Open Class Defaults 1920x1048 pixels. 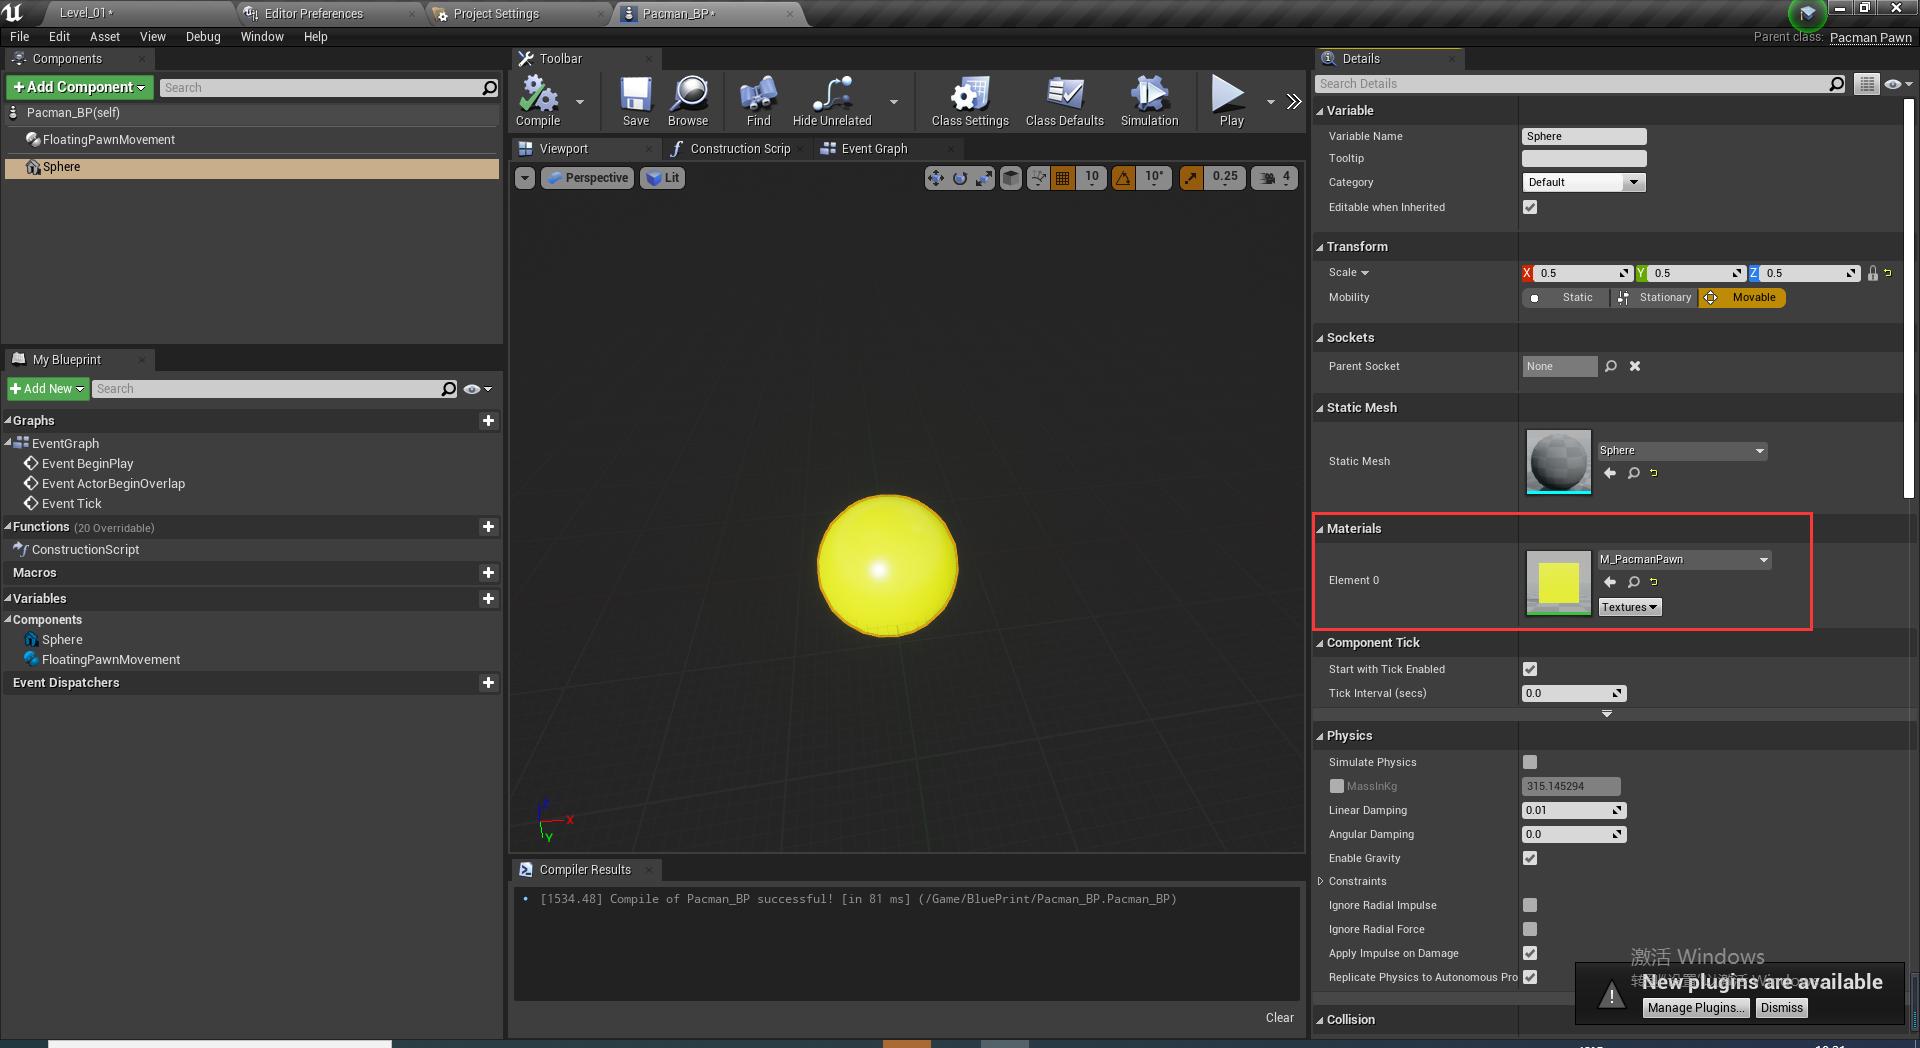(1063, 100)
